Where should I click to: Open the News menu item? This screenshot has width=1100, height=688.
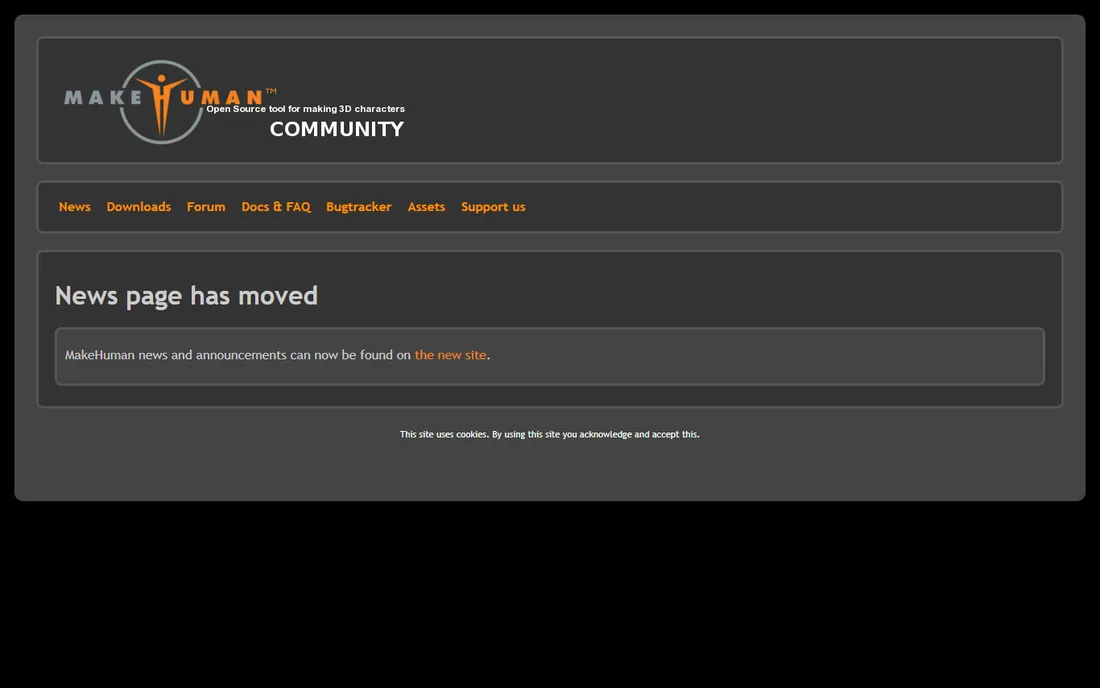coord(74,207)
